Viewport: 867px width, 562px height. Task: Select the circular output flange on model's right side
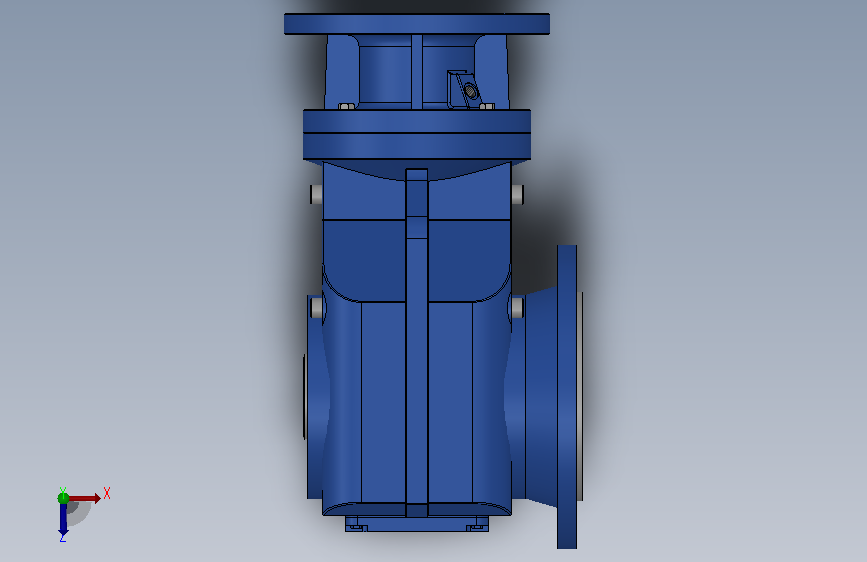point(567,397)
